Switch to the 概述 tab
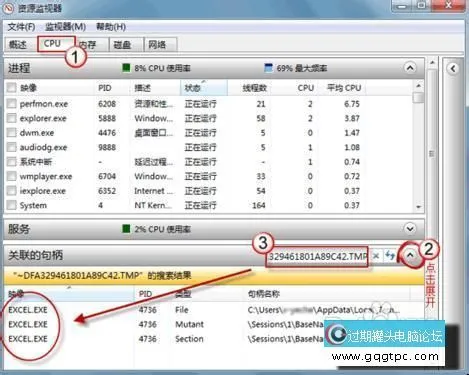Viewport: 469px width, 375px height. click(18, 44)
